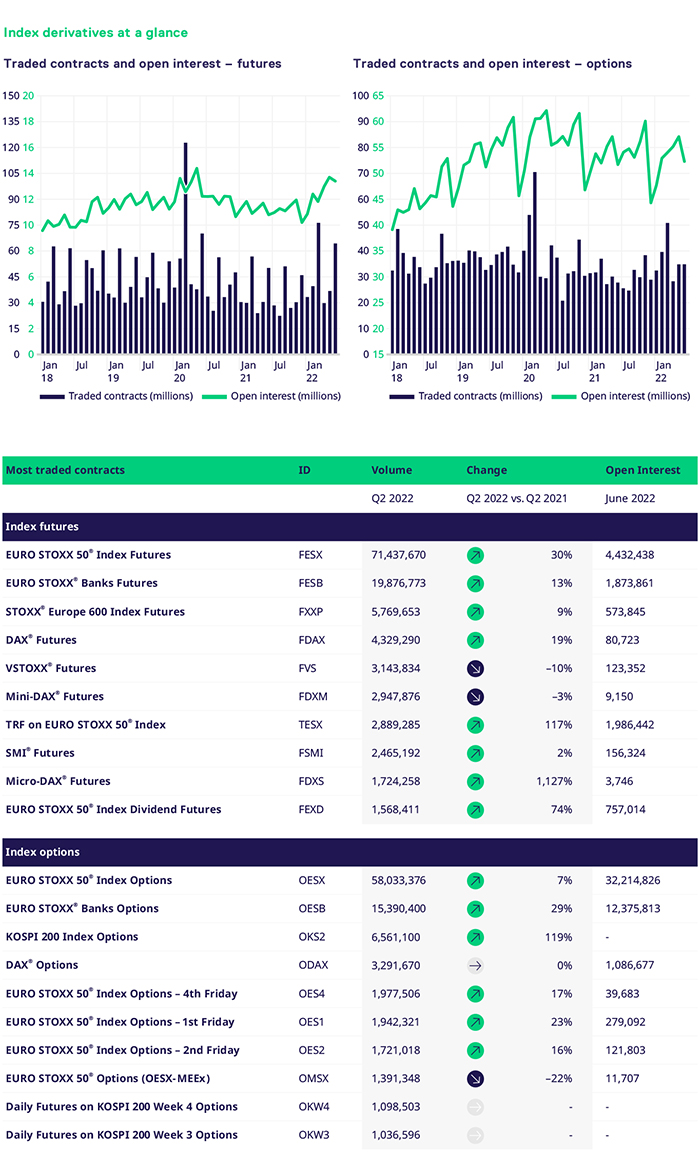Image resolution: width=700 pixels, height=1174 pixels.
Task: Click the flat arrow icon for DAX Options
Action: pos(475,965)
